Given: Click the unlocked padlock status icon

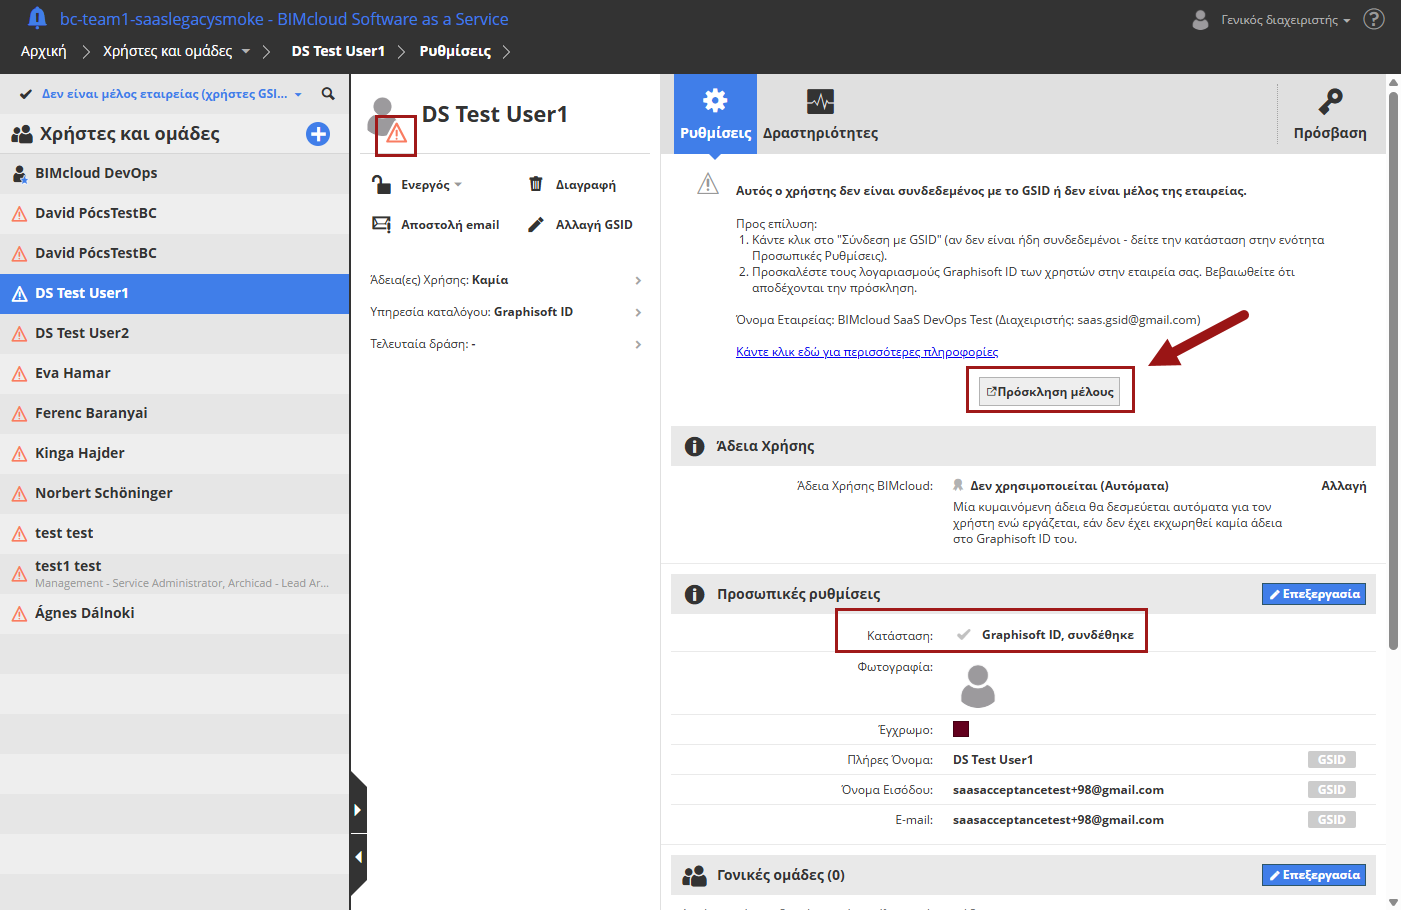Looking at the screenshot, I should tap(381, 184).
